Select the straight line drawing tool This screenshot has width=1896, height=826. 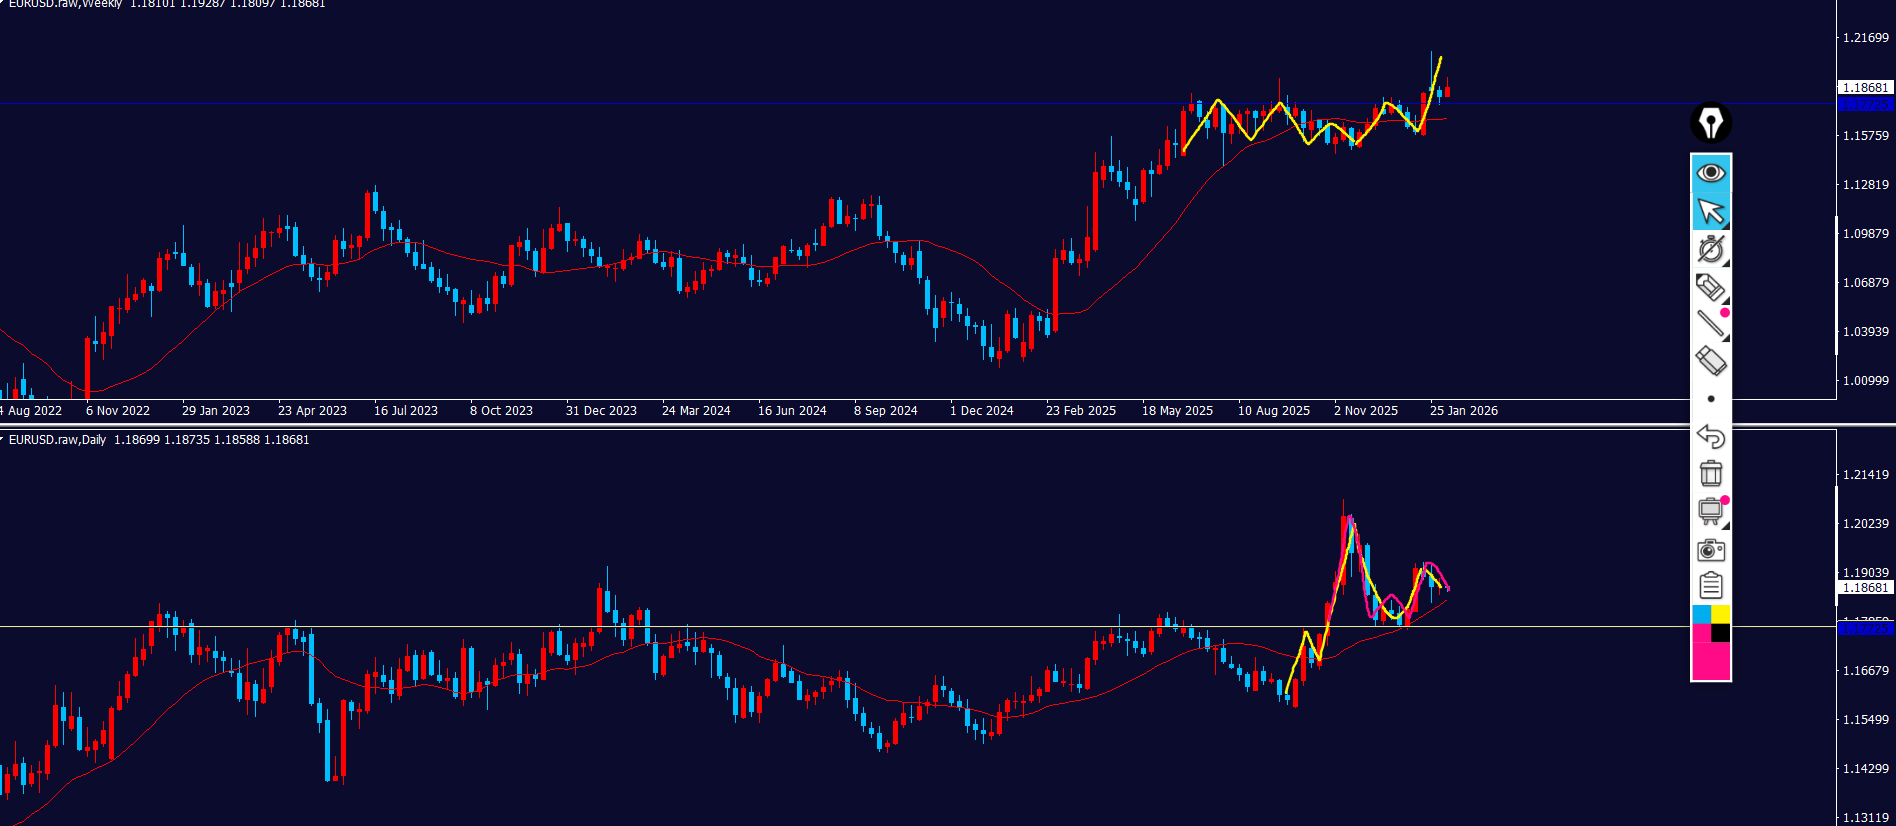click(1710, 324)
